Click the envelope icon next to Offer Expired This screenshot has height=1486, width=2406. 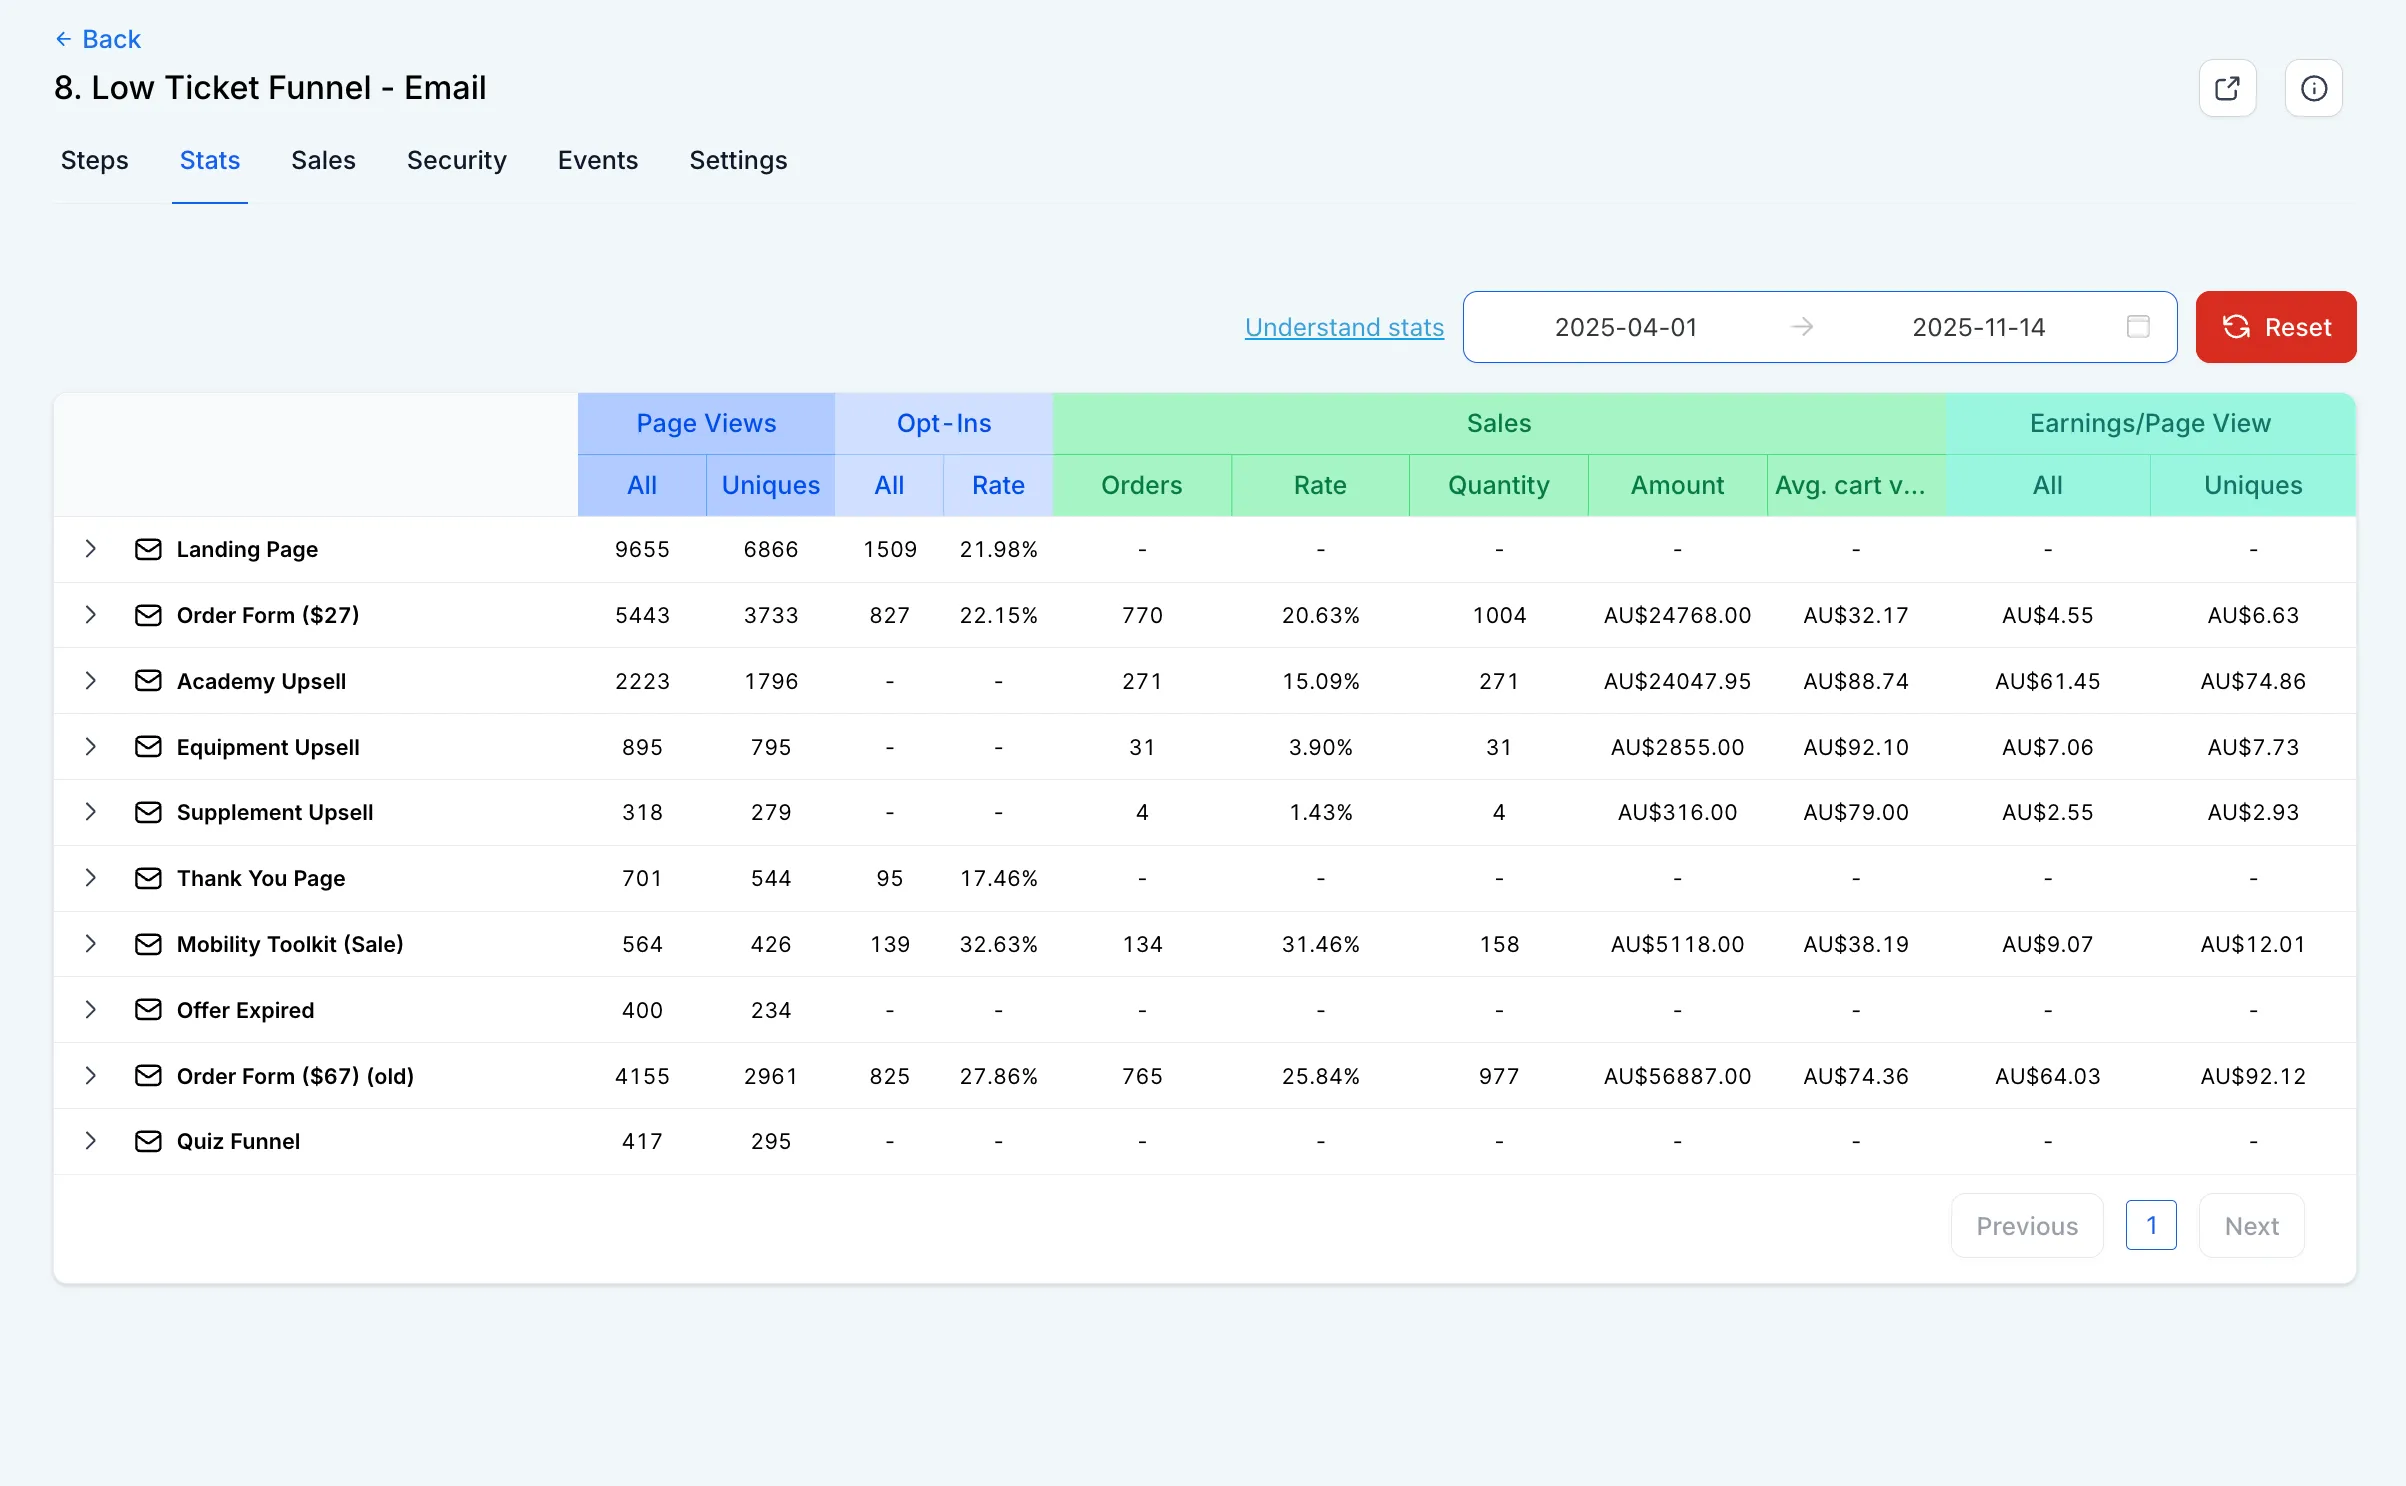(x=148, y=1010)
